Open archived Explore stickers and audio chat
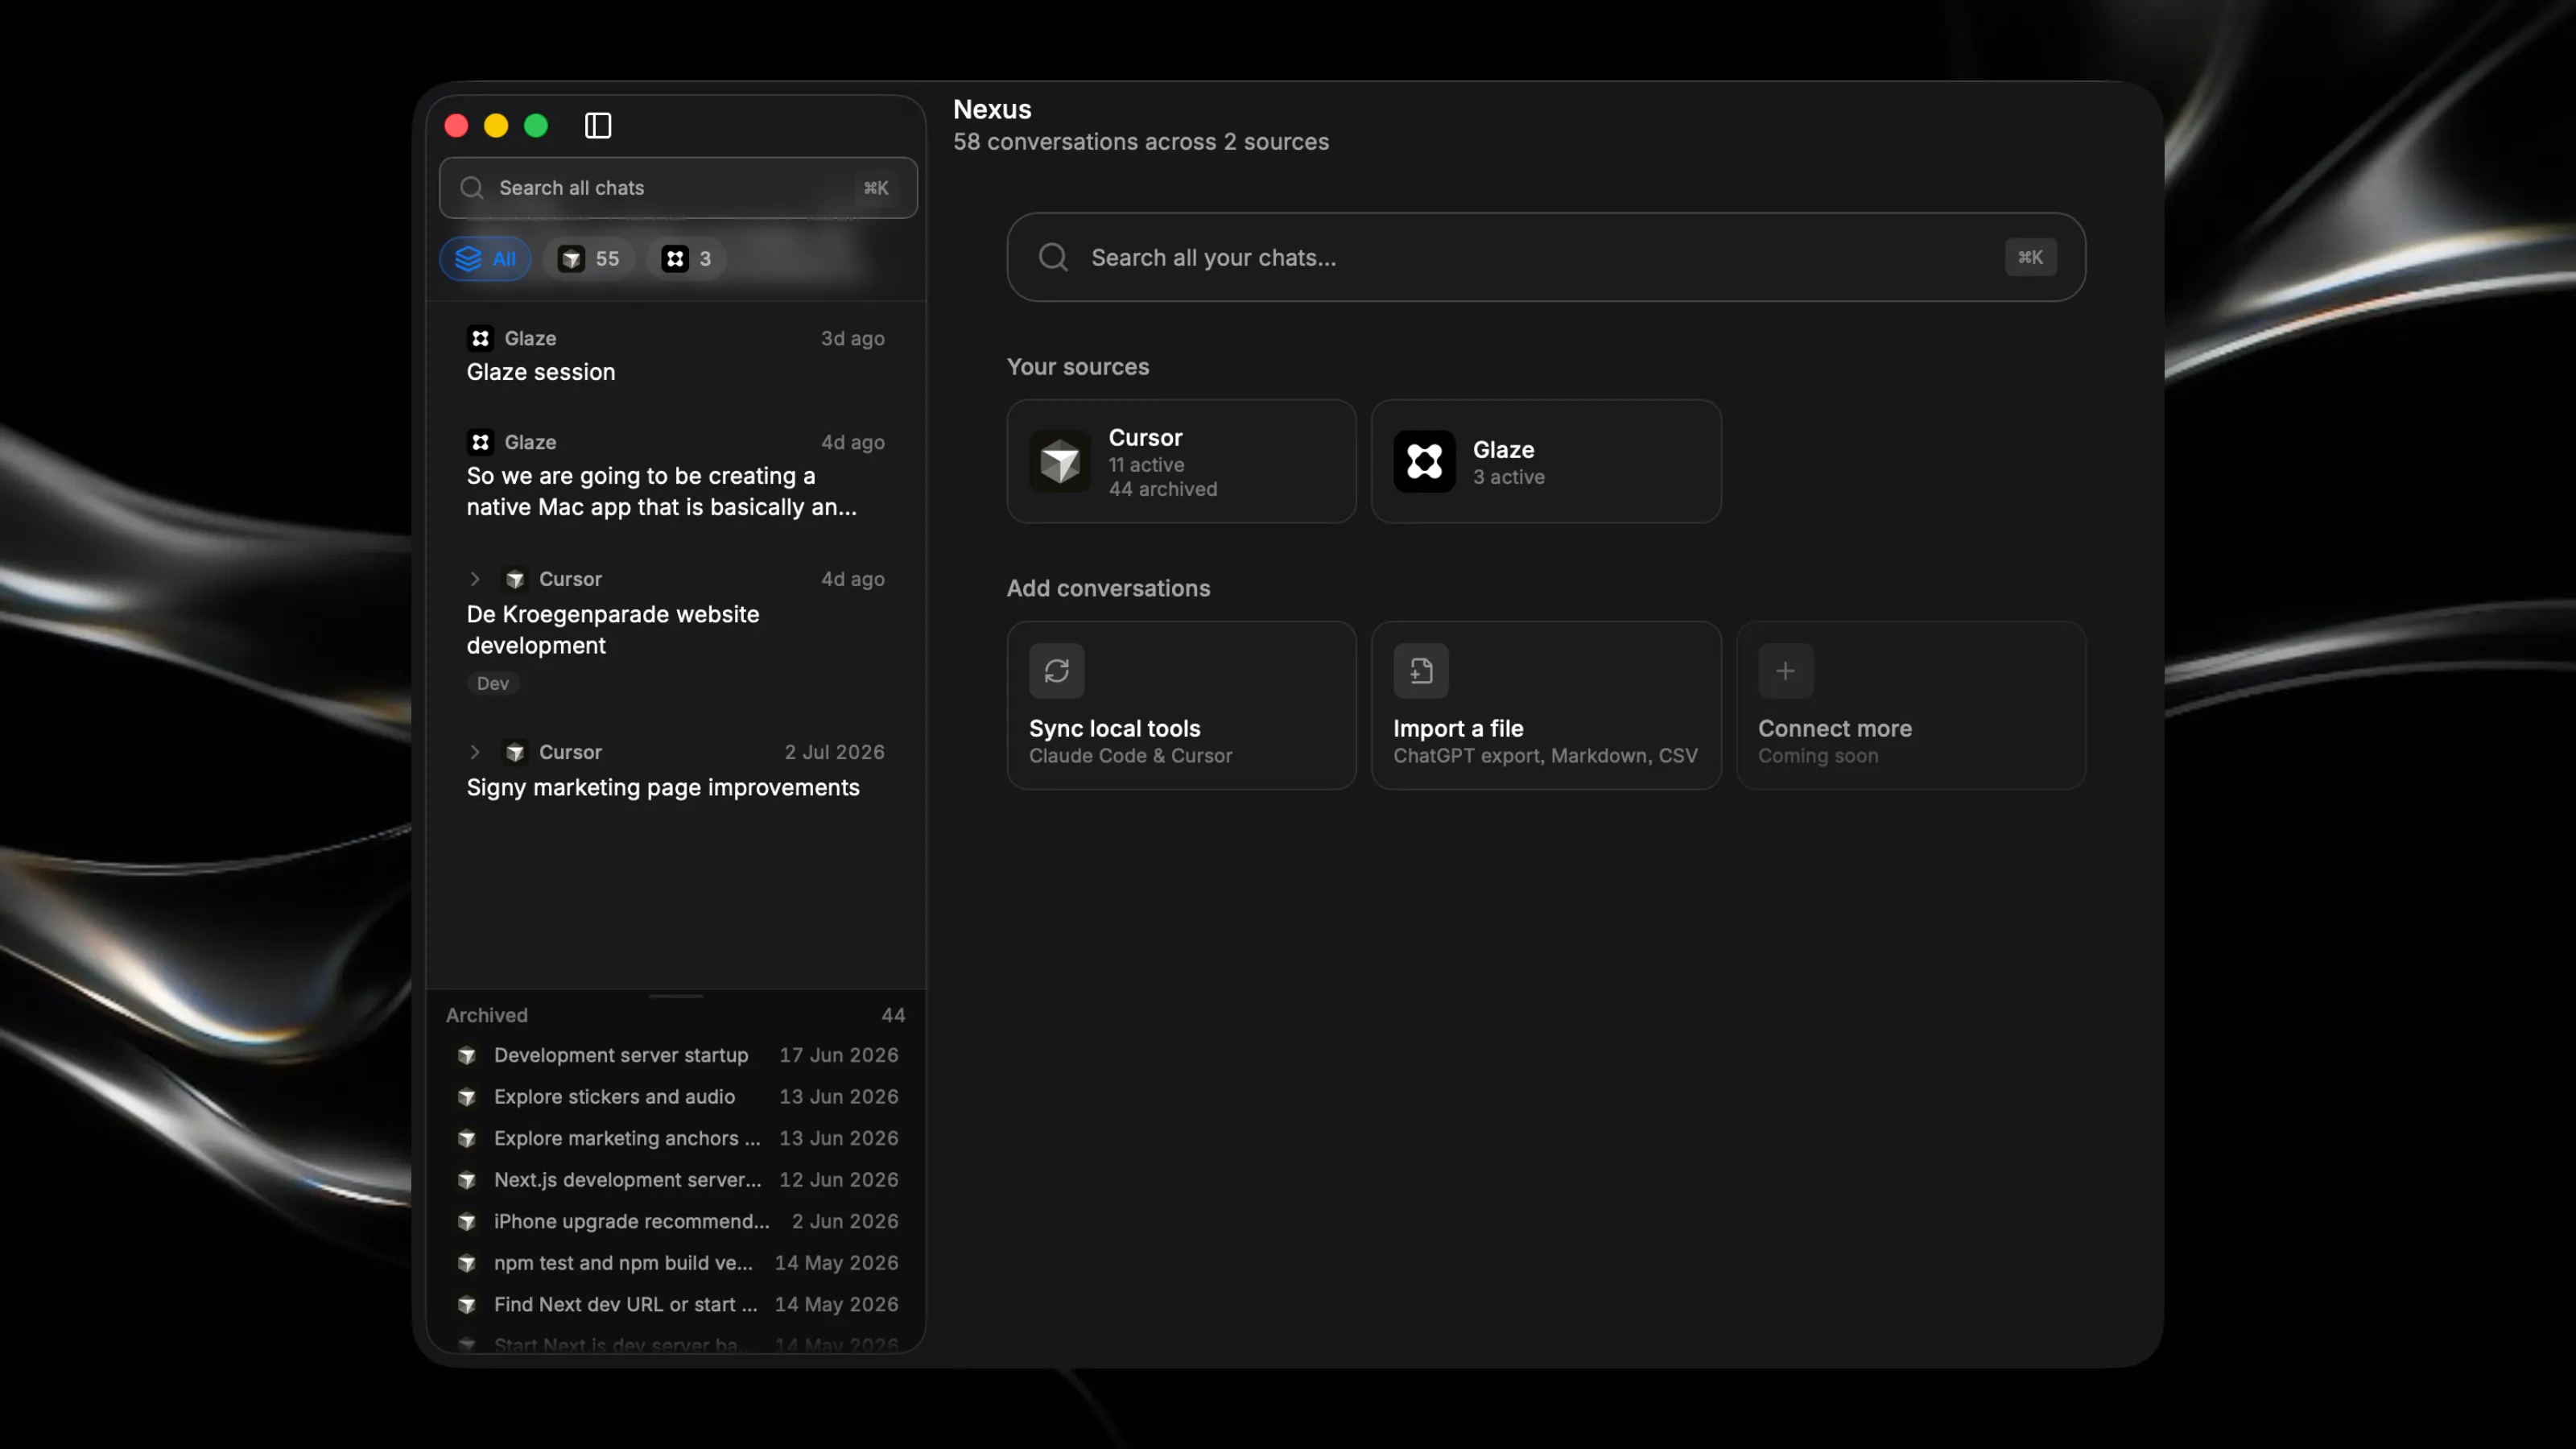The height and width of the screenshot is (1449, 2576). (676, 1097)
